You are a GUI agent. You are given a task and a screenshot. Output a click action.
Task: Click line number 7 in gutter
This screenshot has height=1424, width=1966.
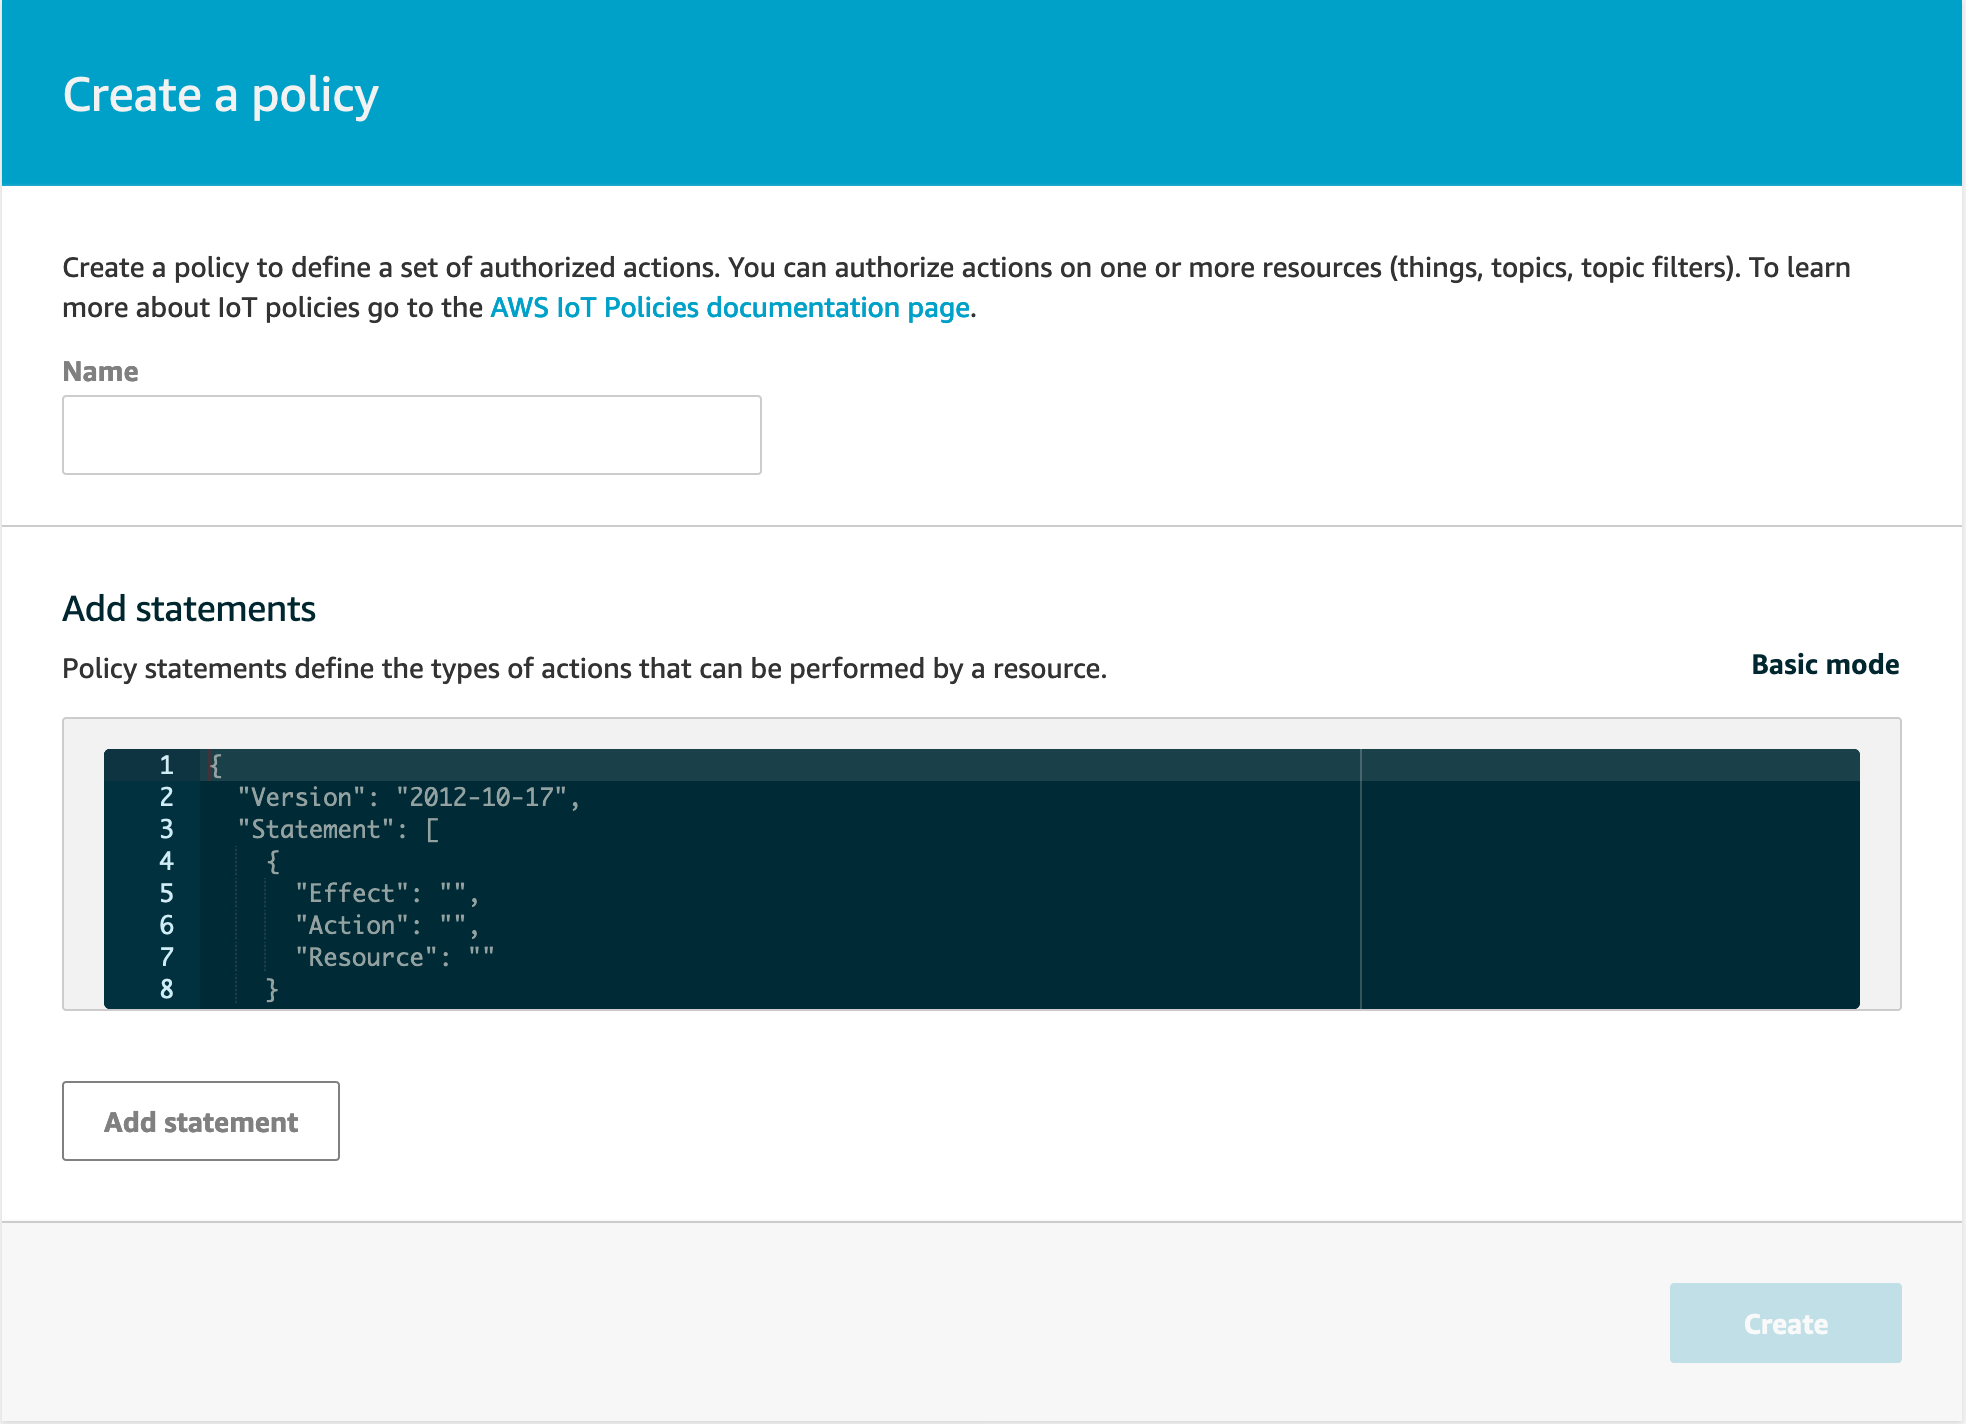166,957
